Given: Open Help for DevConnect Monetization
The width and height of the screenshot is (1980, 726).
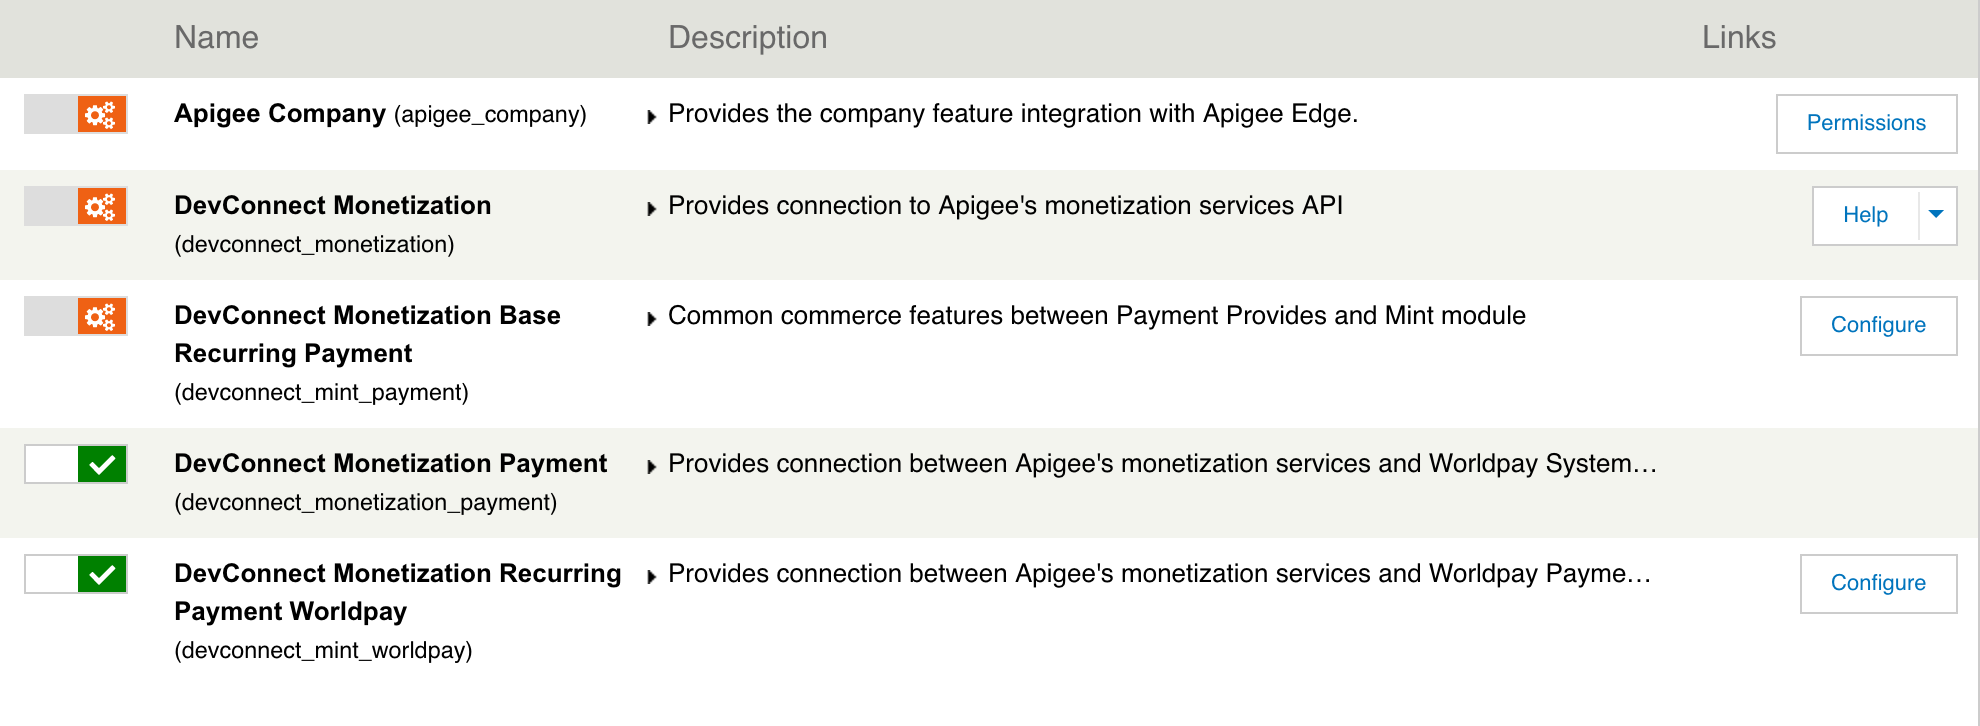Looking at the screenshot, I should tap(1865, 215).
